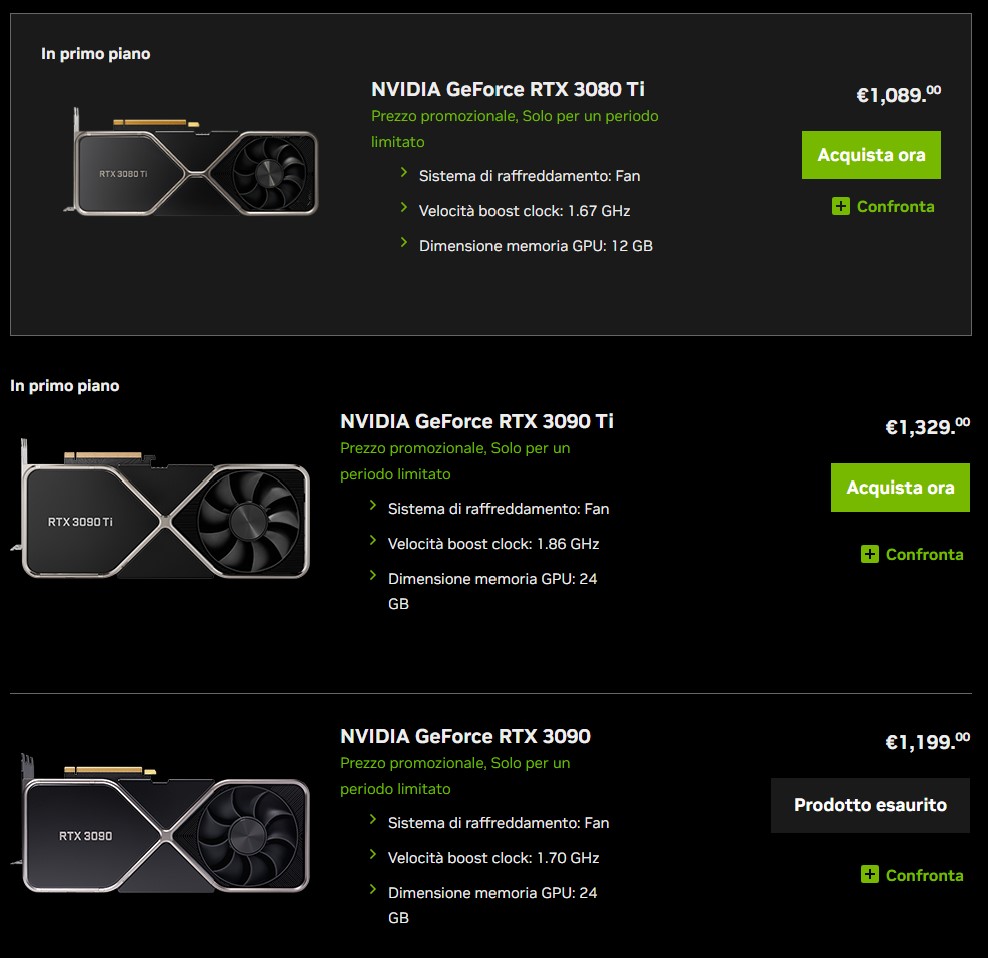
Task: Click the plus icon beside RTX 3080 Ti Confronta
Action: [841, 206]
